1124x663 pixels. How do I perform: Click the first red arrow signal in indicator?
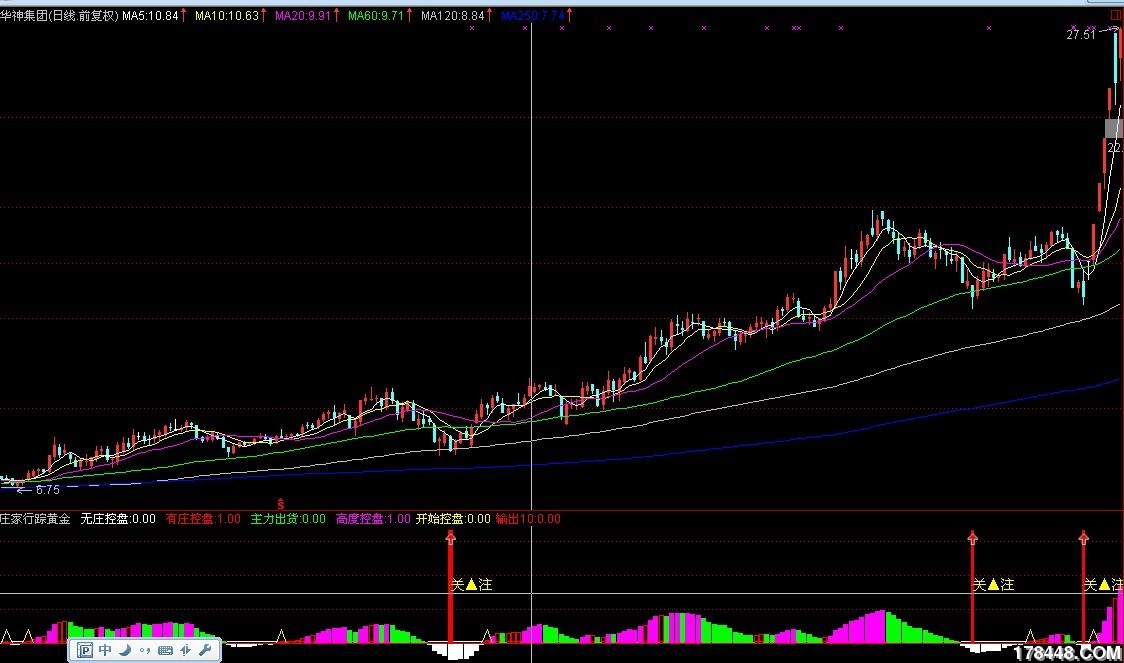[x=451, y=540]
